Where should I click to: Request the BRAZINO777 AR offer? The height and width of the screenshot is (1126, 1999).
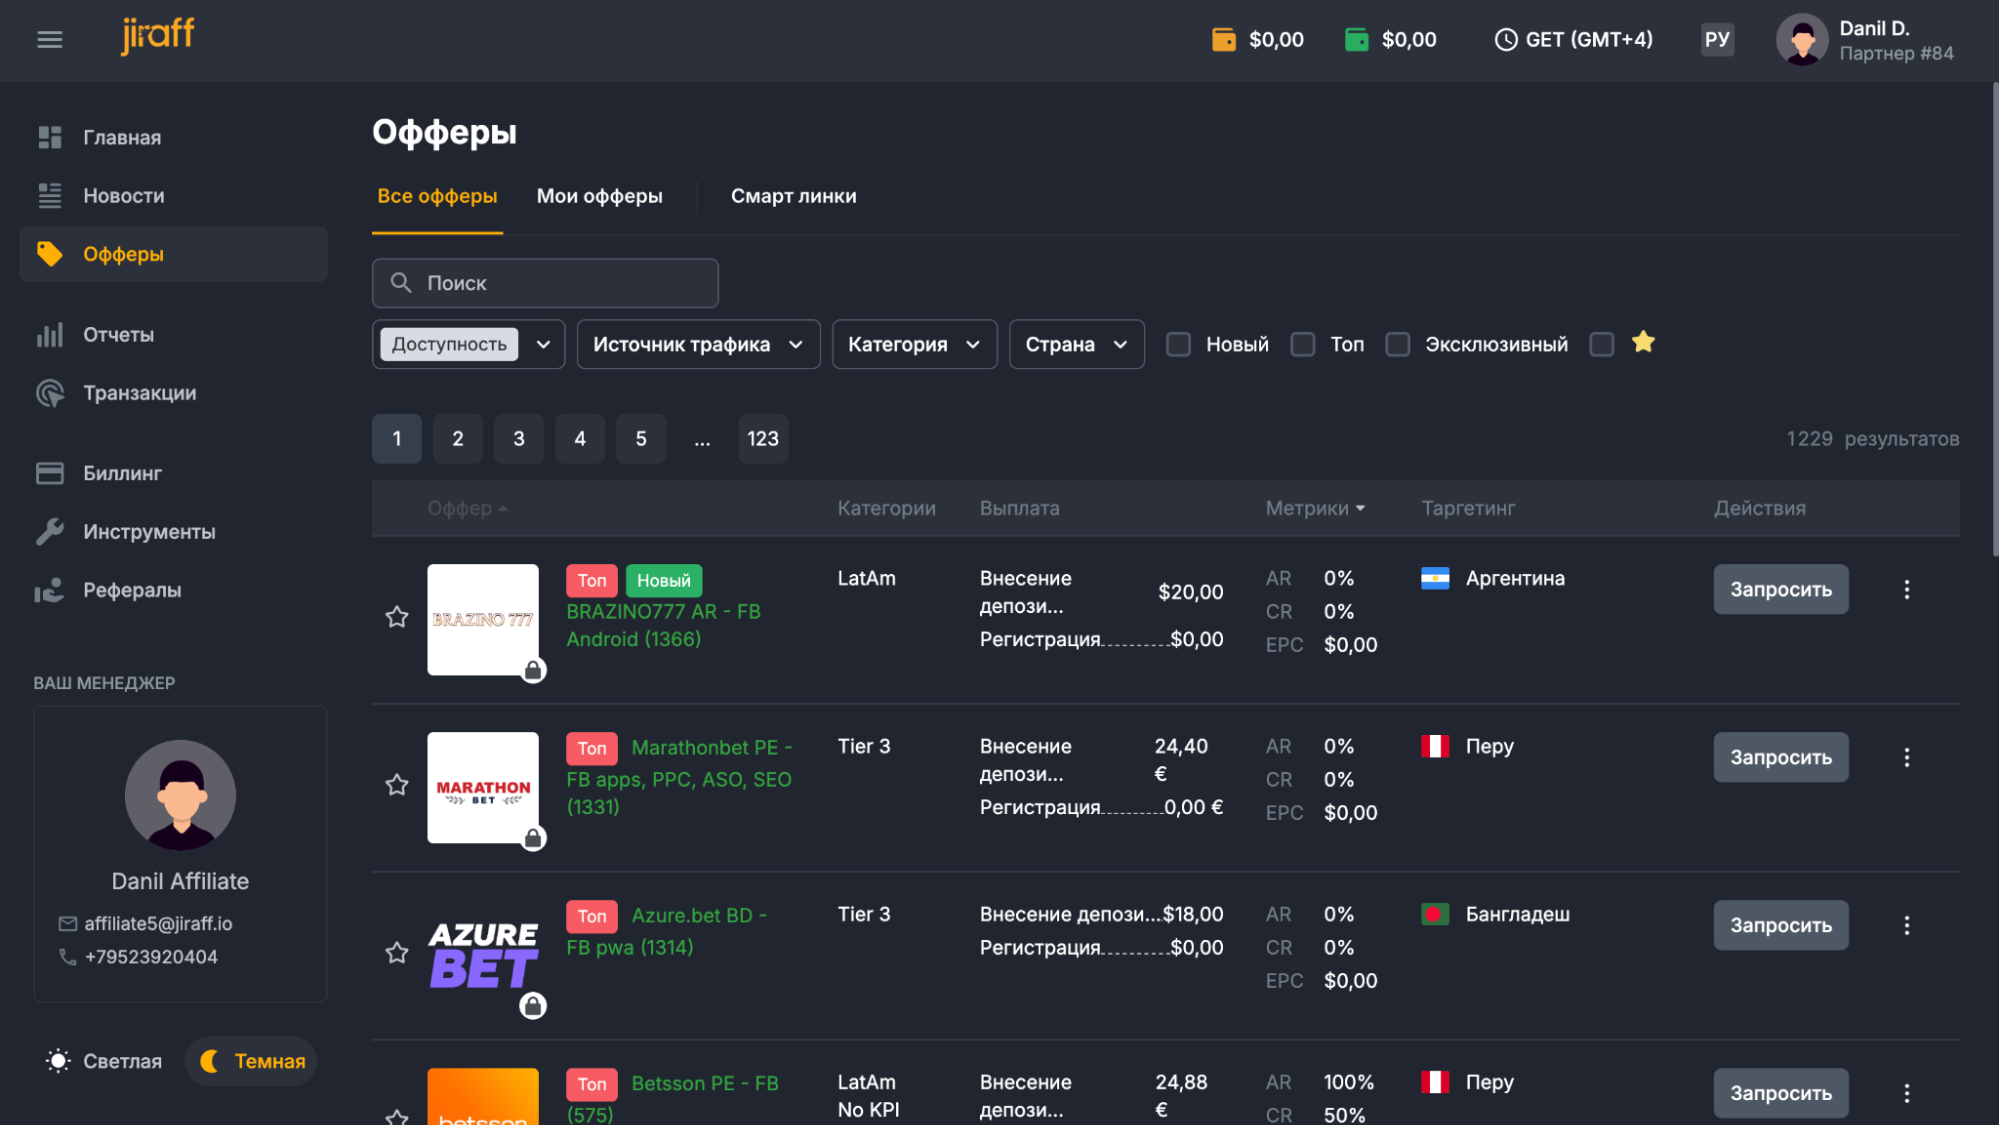coord(1780,590)
